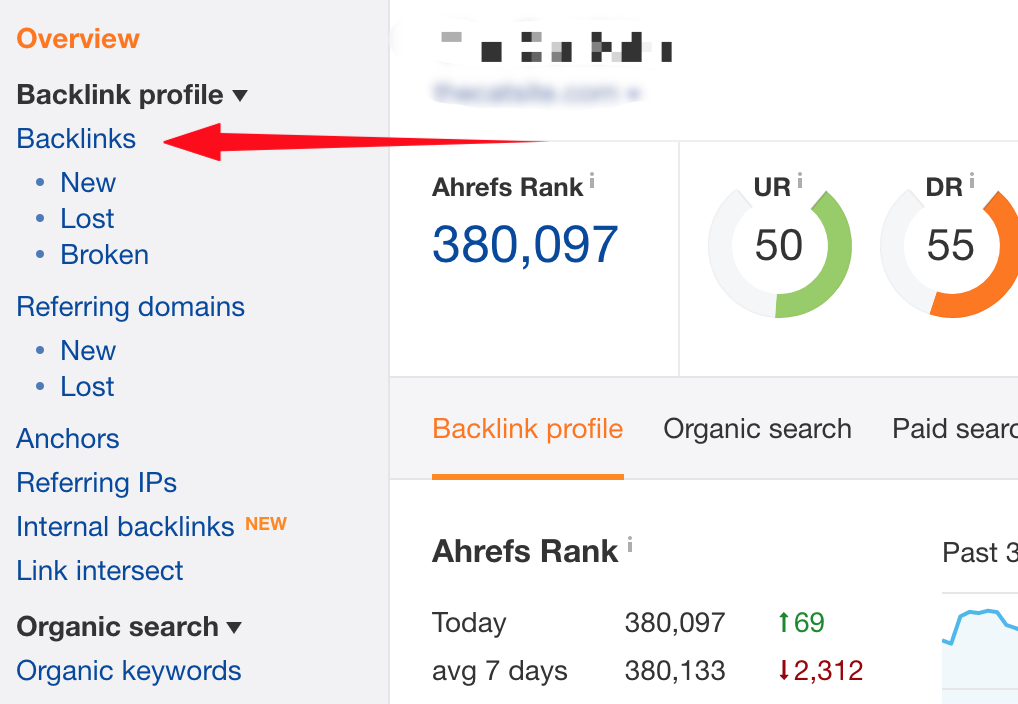Open the Overview page in sidebar
The width and height of the screenshot is (1018, 704).
(x=78, y=39)
